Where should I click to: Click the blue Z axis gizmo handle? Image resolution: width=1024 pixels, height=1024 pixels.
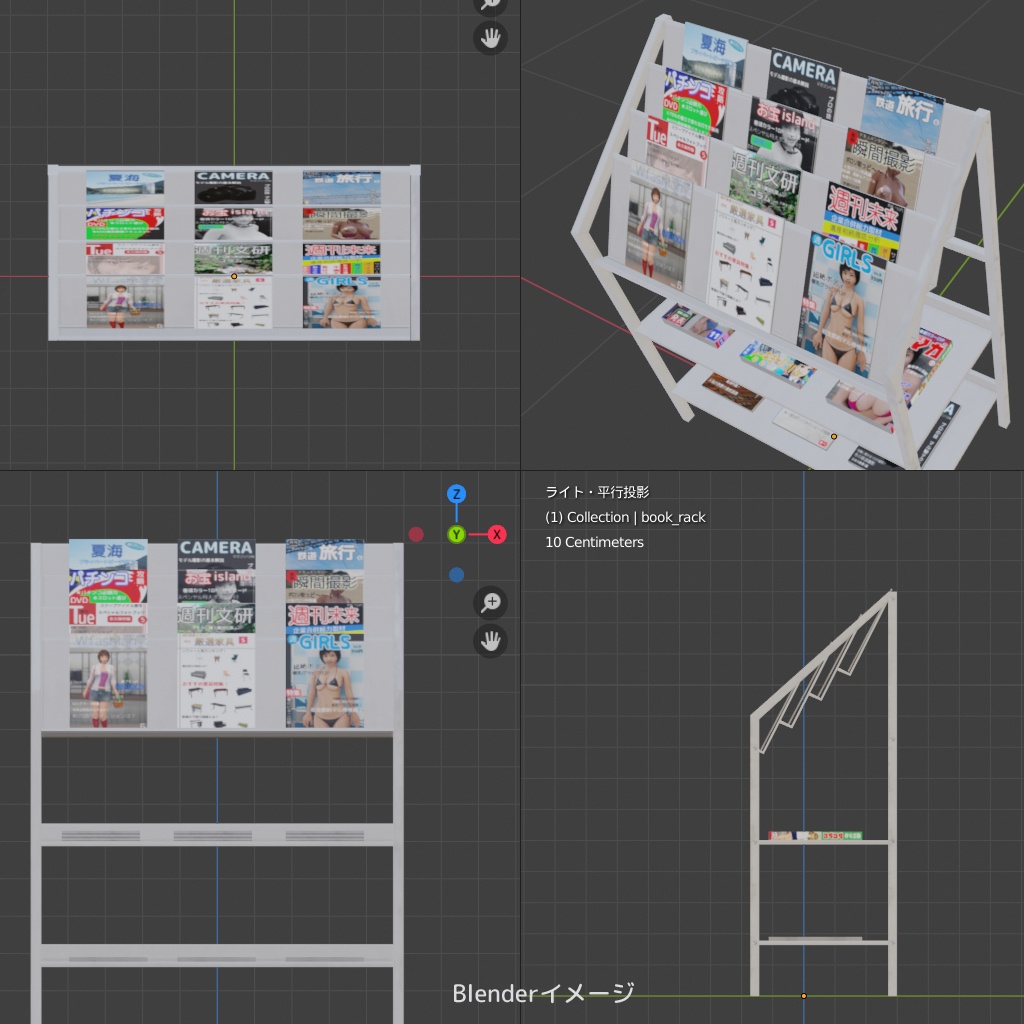click(456, 494)
